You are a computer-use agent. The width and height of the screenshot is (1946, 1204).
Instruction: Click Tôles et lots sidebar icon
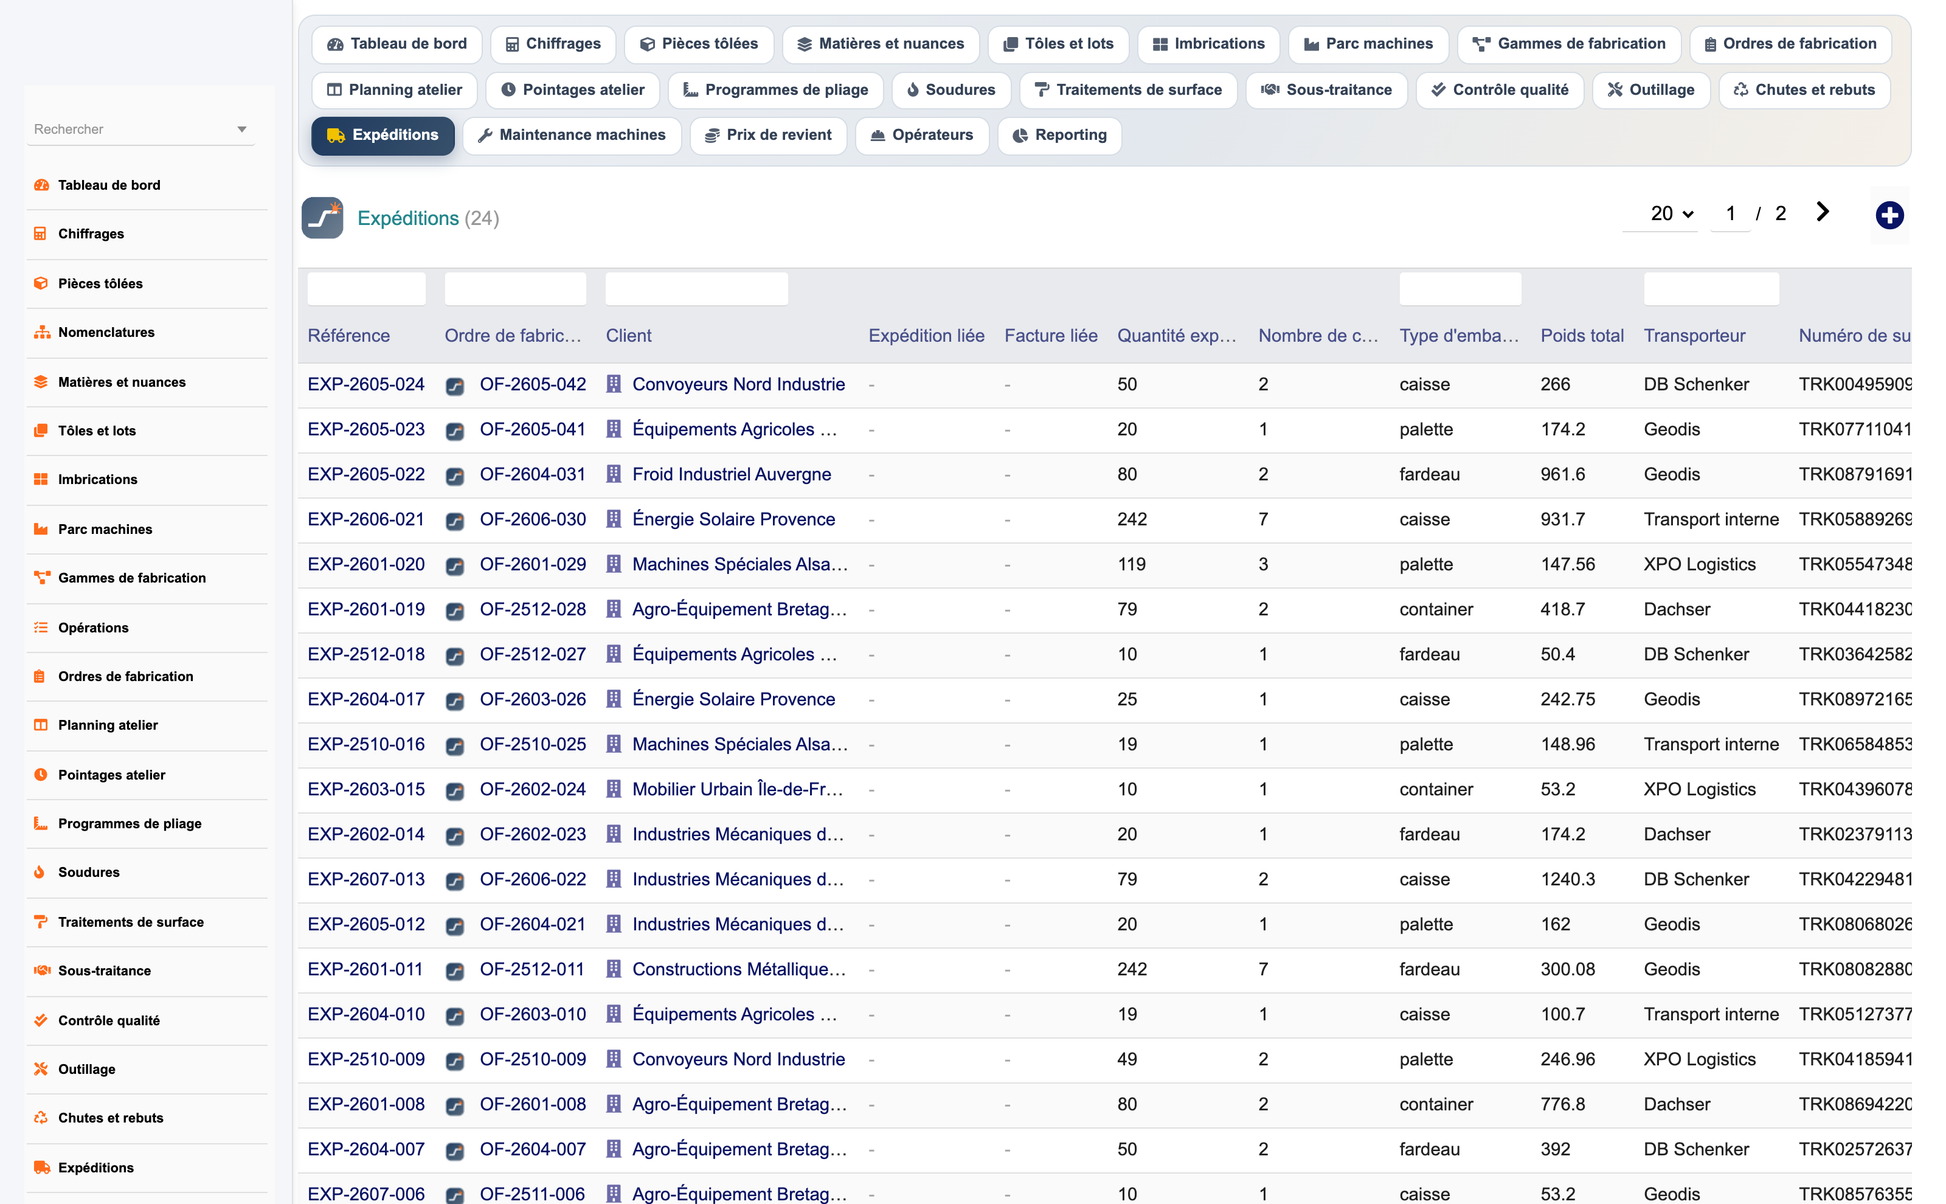(x=41, y=431)
